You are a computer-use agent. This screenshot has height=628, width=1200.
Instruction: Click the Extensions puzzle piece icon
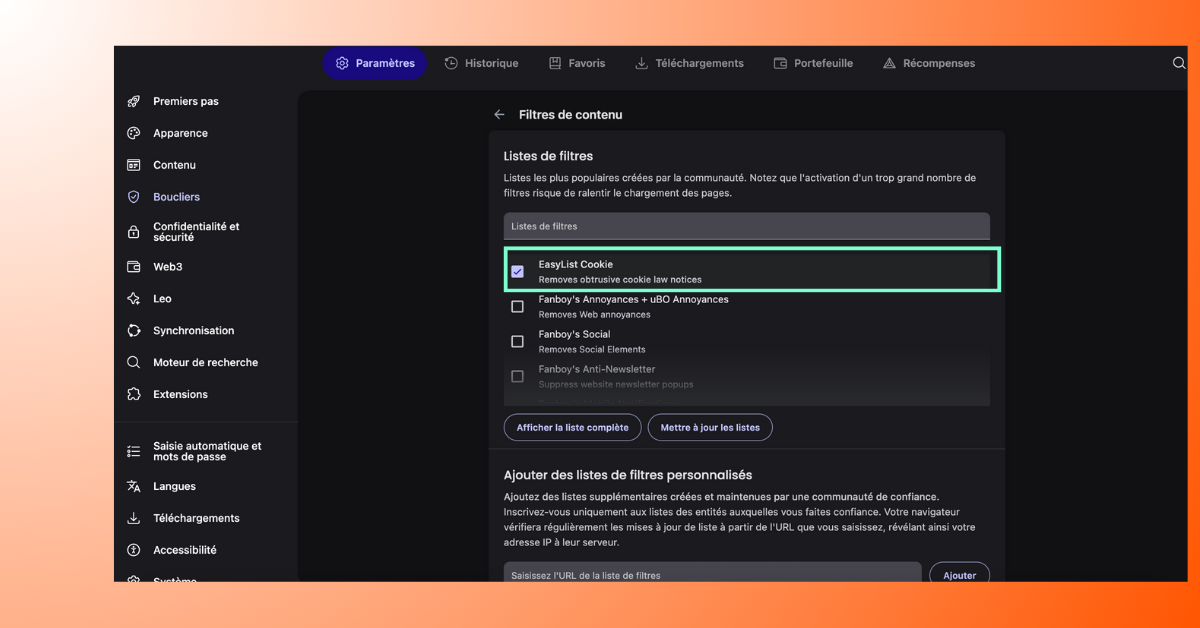point(133,394)
